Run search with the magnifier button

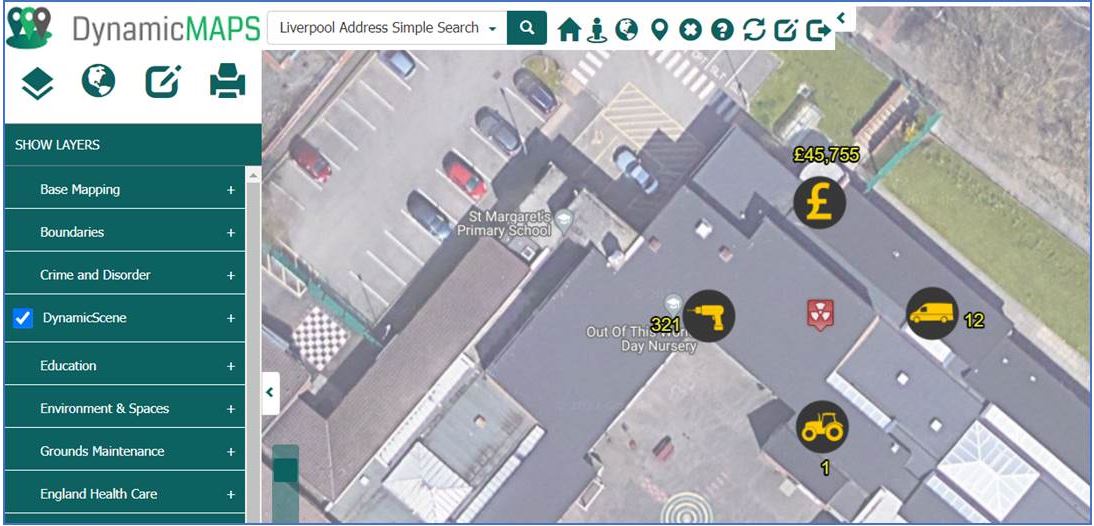click(527, 28)
